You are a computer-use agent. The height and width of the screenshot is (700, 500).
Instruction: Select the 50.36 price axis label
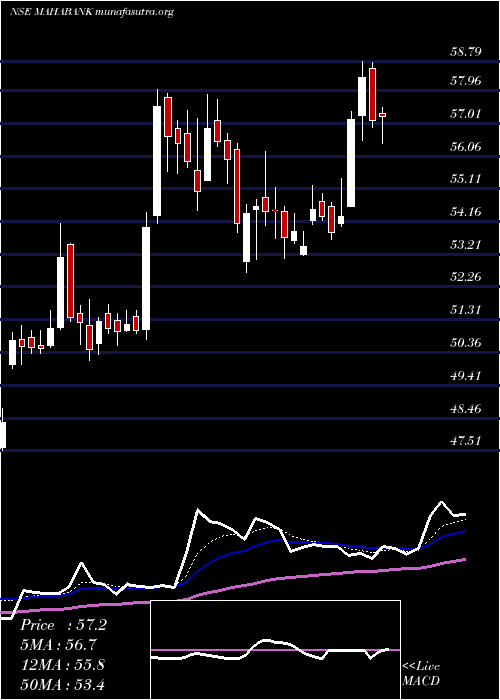click(466, 343)
